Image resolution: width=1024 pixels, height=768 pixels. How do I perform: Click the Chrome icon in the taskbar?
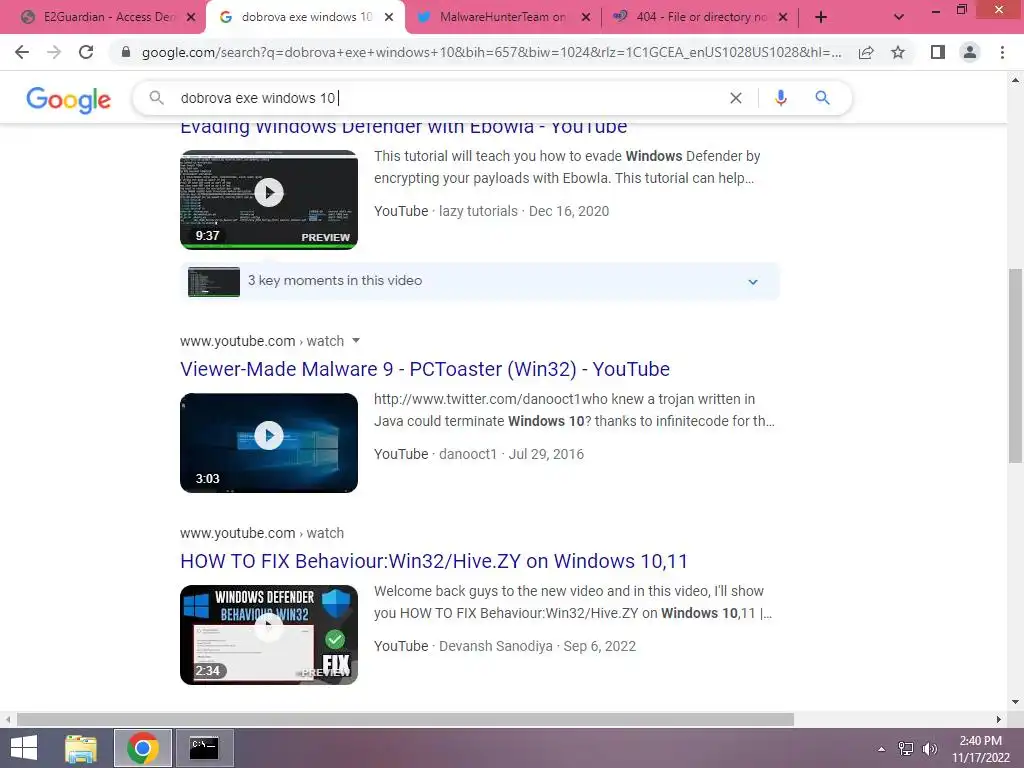(143, 748)
